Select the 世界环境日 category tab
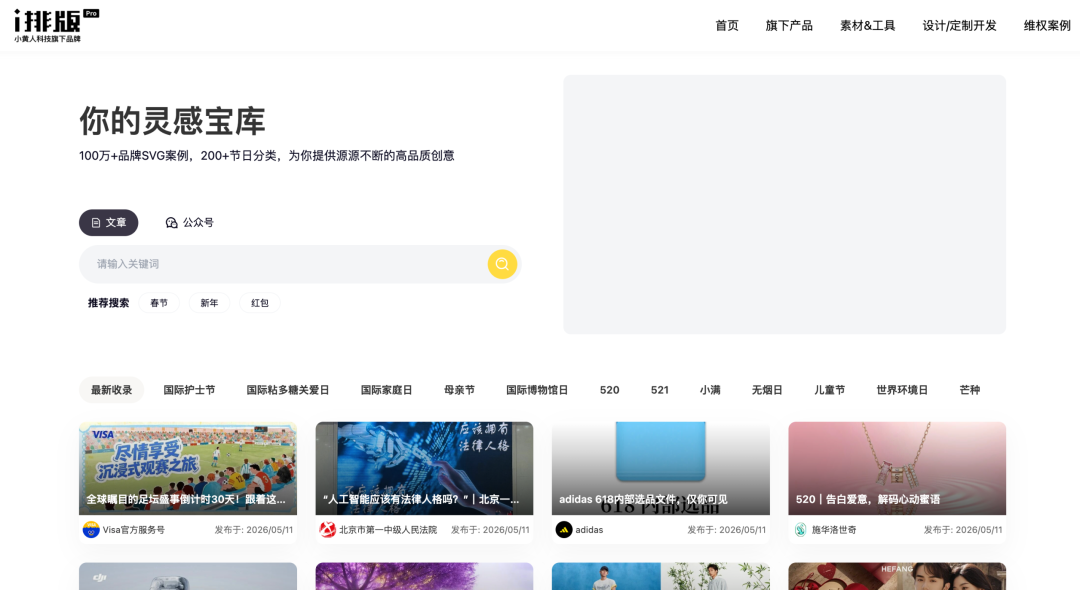Screen dimensions: 1080x590 (x=902, y=390)
